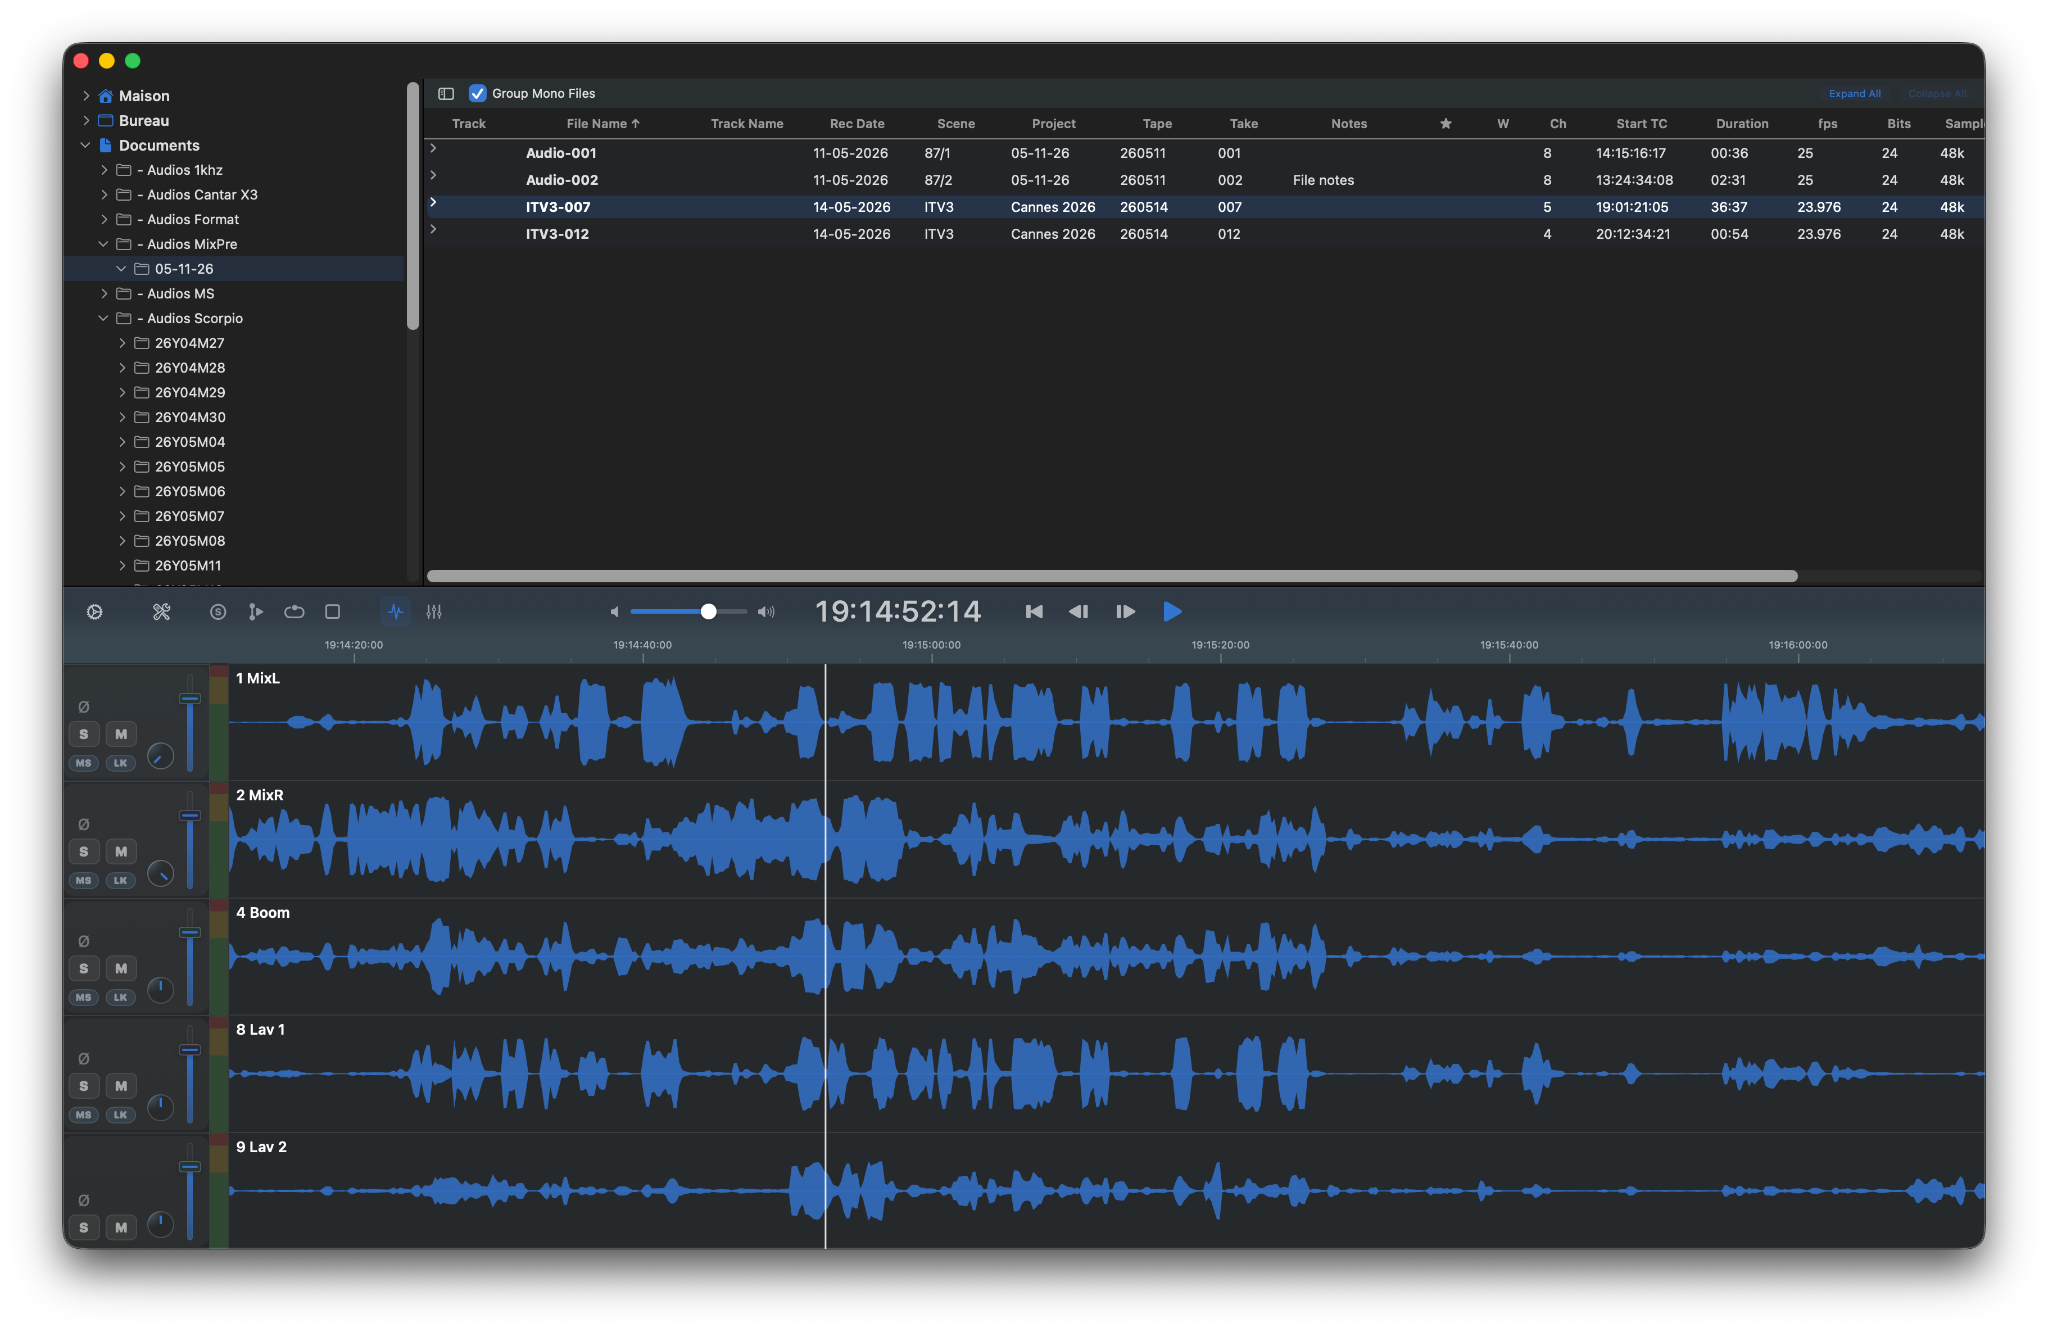Image resolution: width=2048 pixels, height=1331 pixels.
Task: Mute the 8 Lav 1 track
Action: 121,1086
